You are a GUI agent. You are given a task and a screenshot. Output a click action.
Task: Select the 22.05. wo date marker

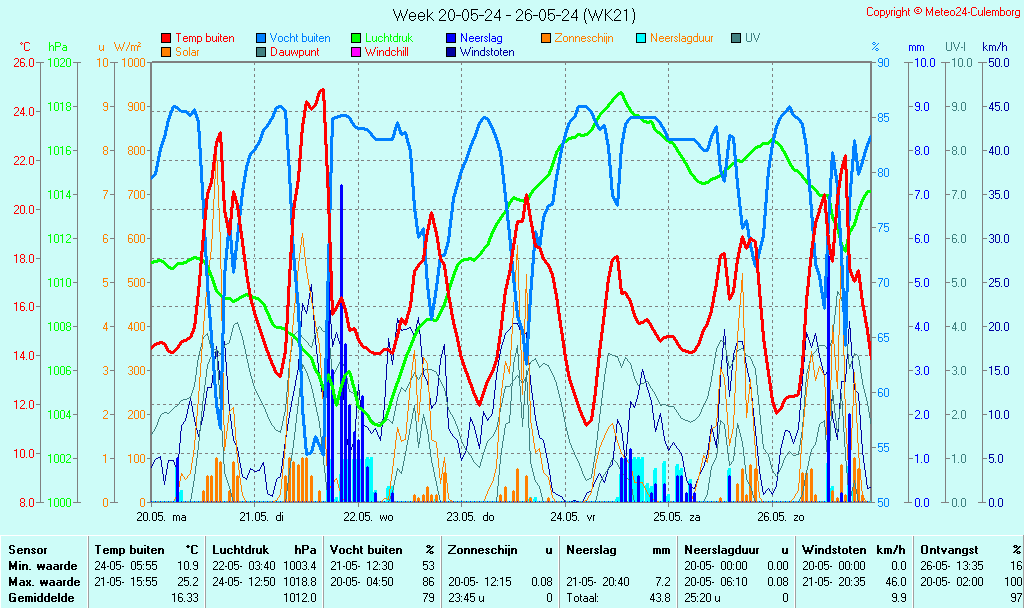pos(369,517)
